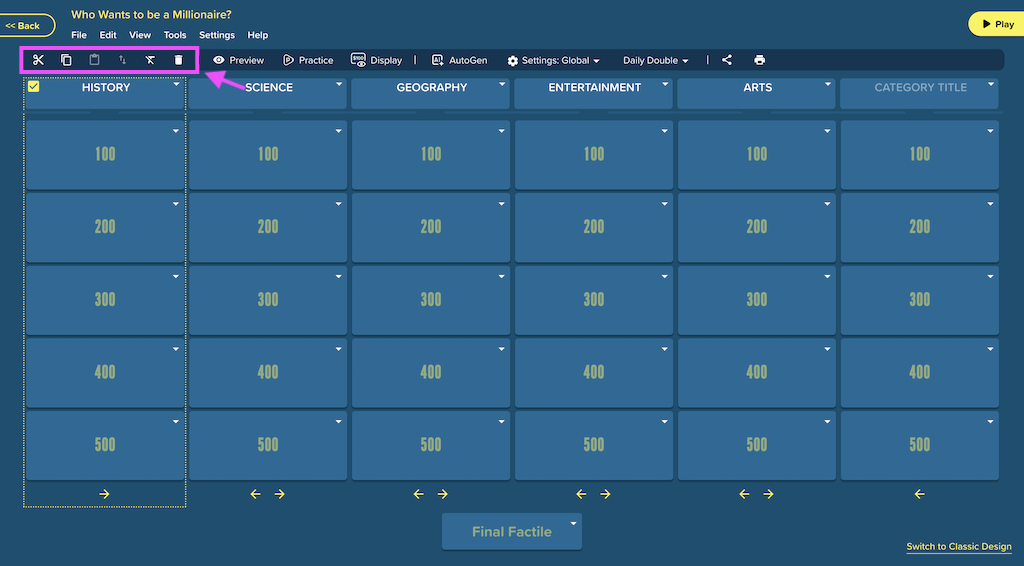
Task: Open the Daily Double dropdown
Action: point(655,60)
